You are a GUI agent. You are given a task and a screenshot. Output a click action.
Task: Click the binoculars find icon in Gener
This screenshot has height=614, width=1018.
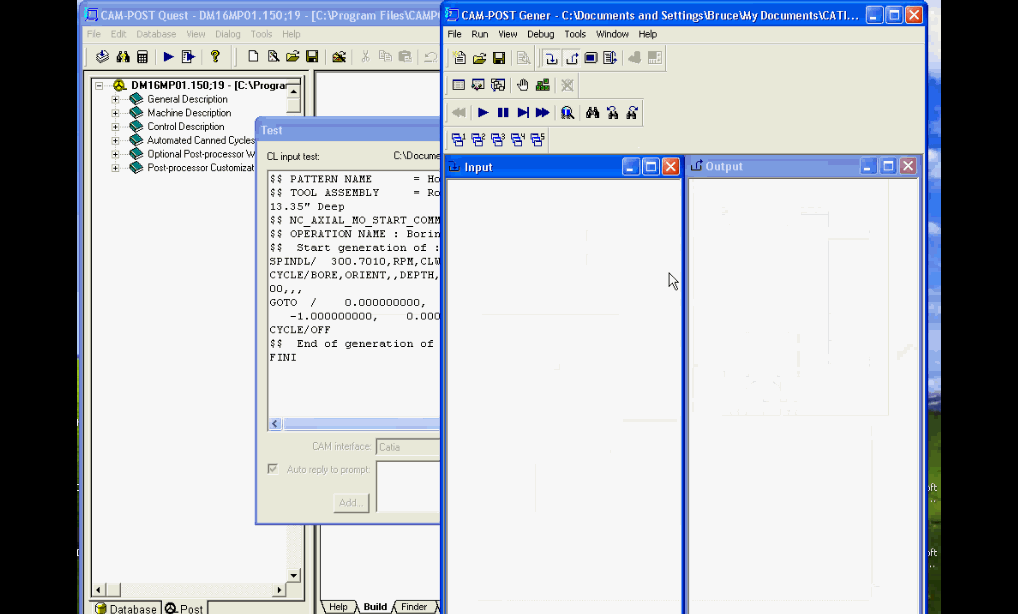(x=592, y=112)
